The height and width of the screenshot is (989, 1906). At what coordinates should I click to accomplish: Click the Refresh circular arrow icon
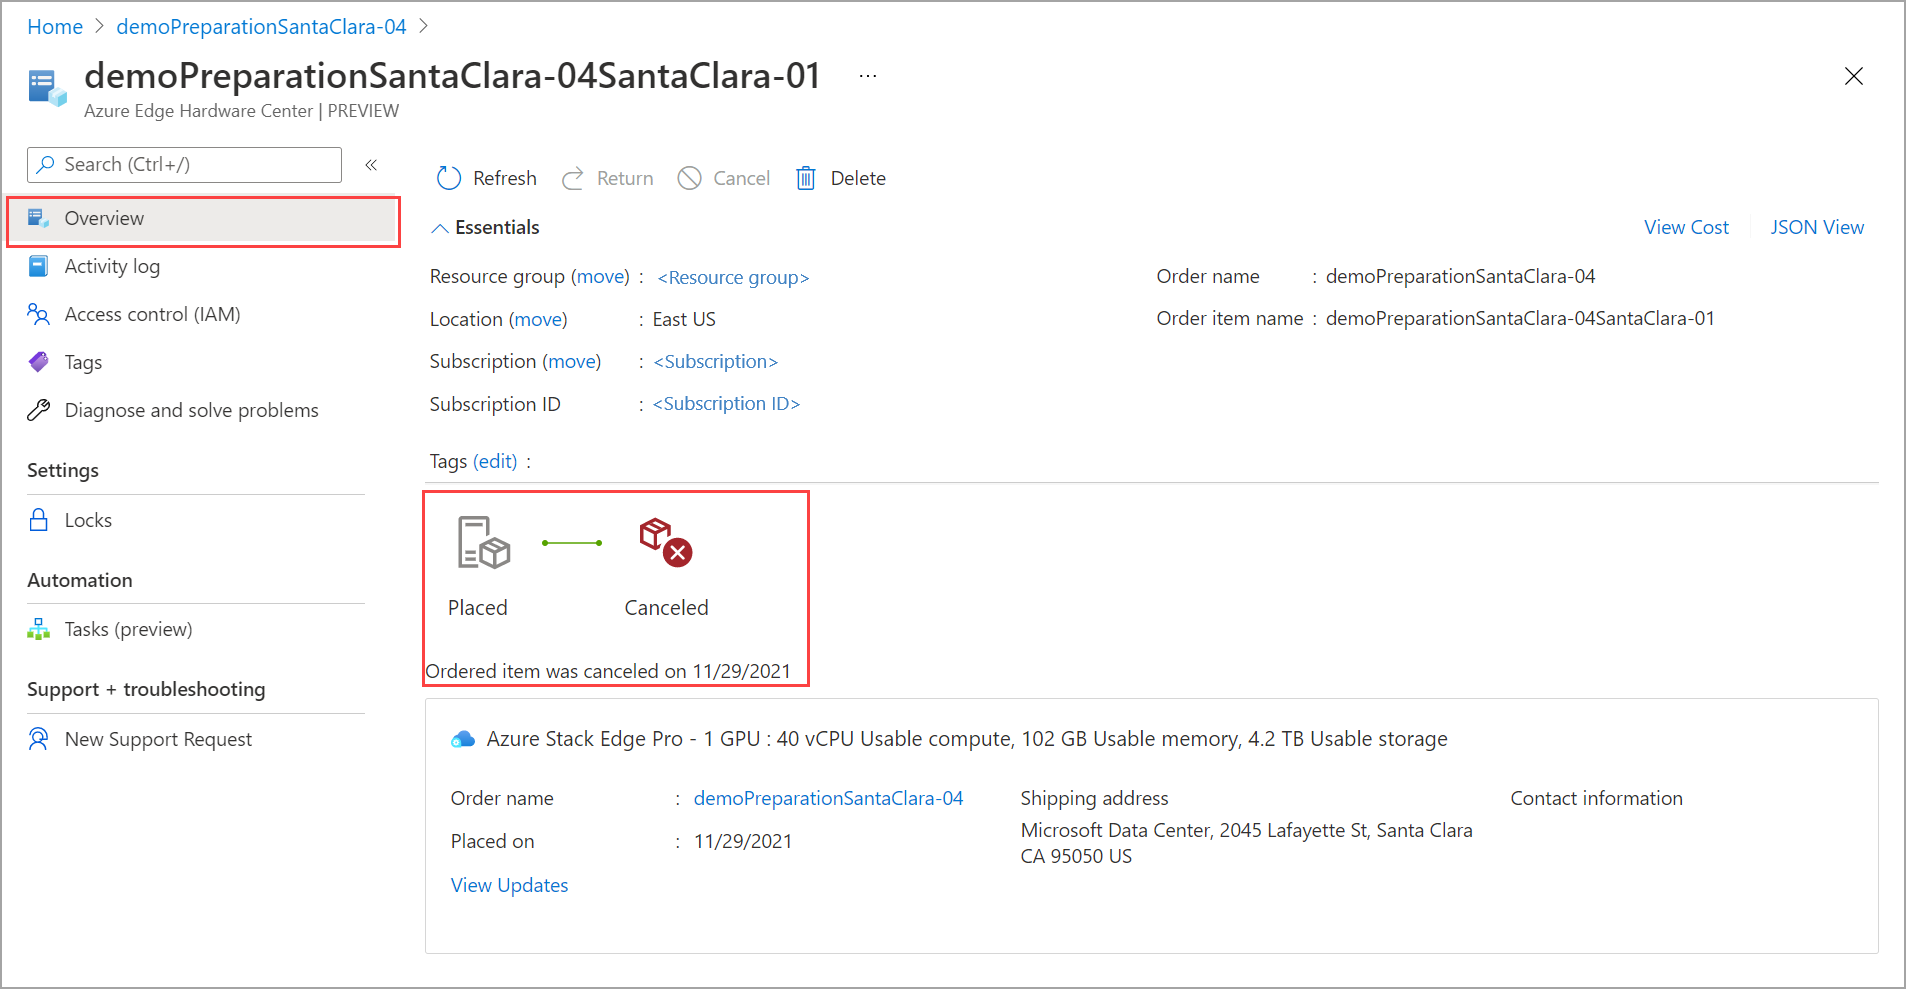(449, 178)
